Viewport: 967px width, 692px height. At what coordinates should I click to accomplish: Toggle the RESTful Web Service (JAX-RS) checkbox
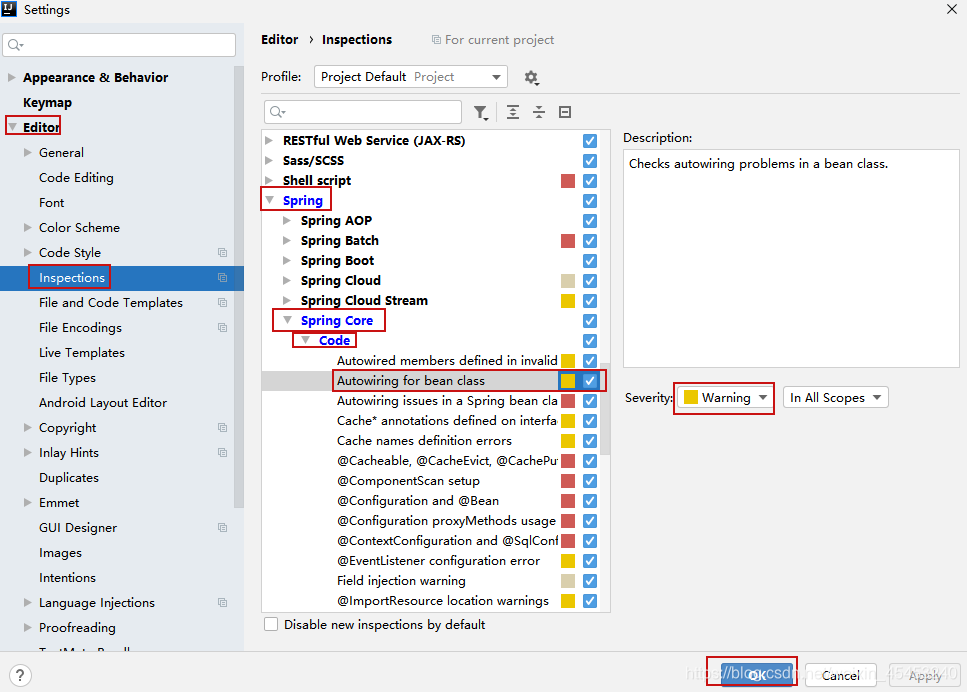click(590, 141)
